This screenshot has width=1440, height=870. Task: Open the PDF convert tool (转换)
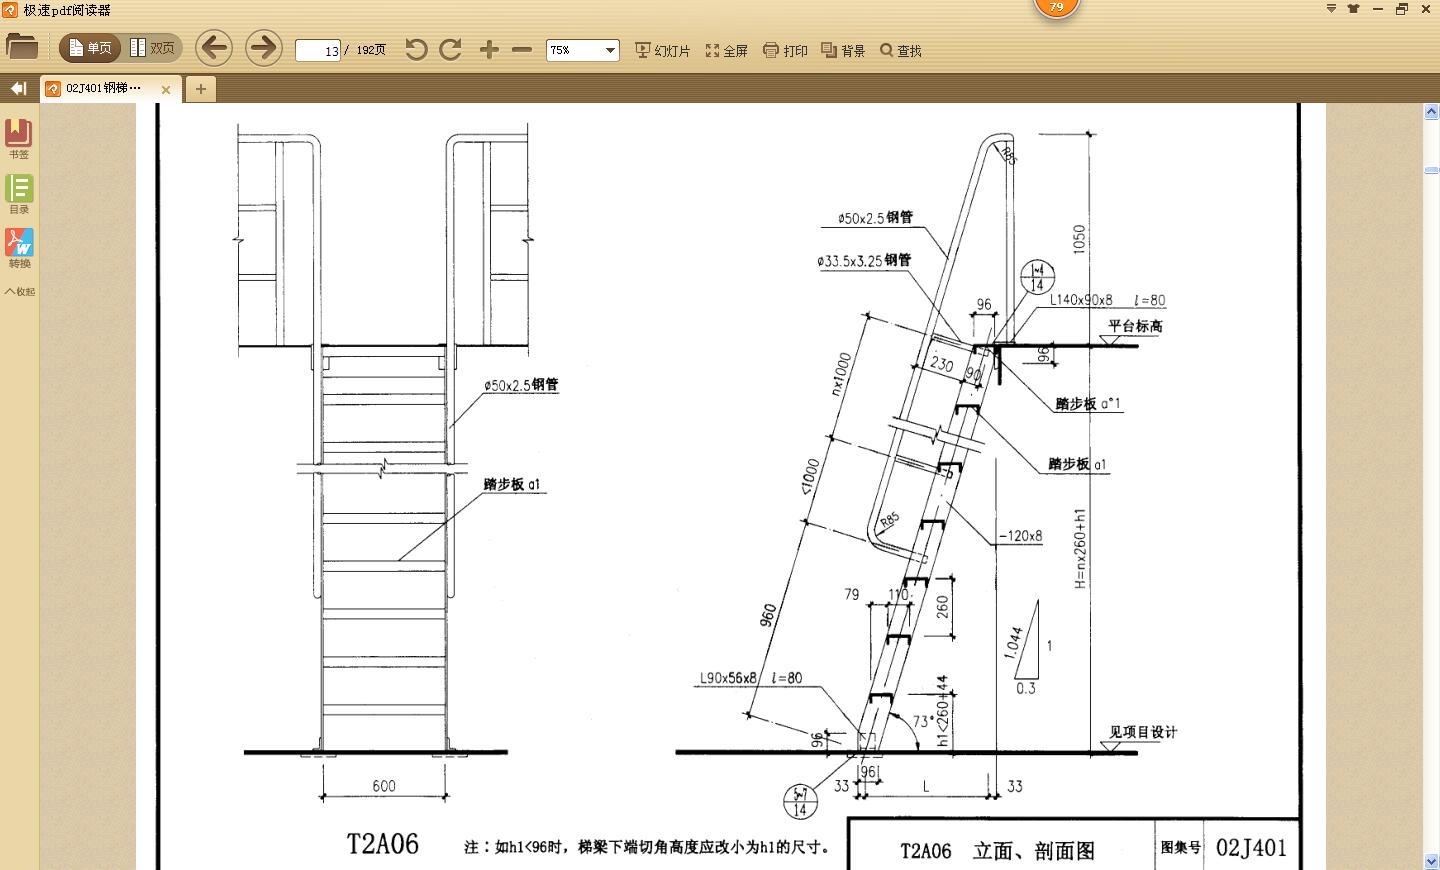coord(19,248)
